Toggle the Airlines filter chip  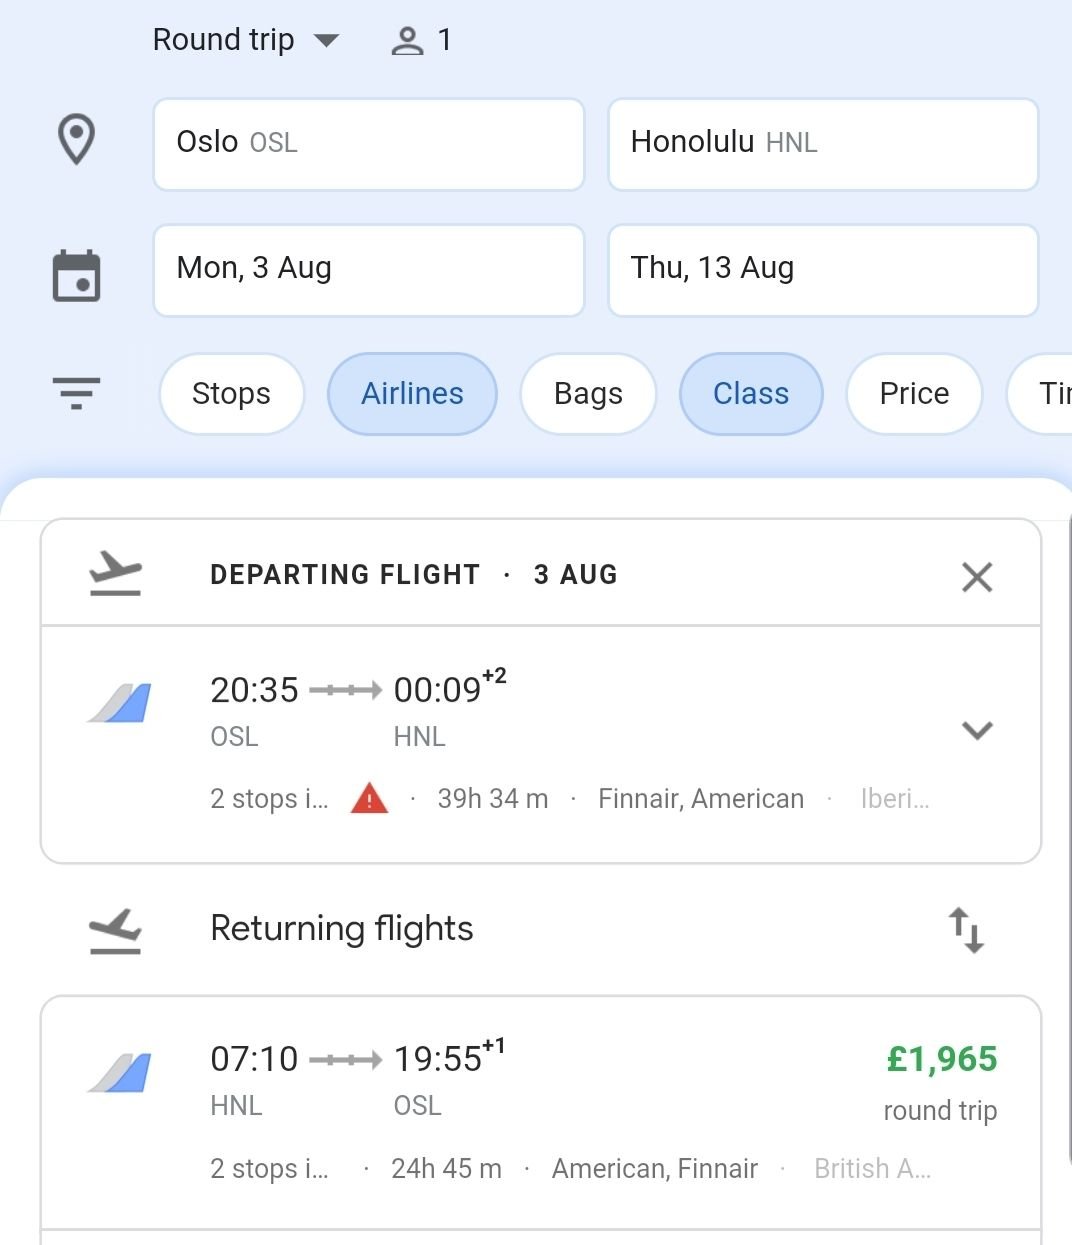[412, 394]
